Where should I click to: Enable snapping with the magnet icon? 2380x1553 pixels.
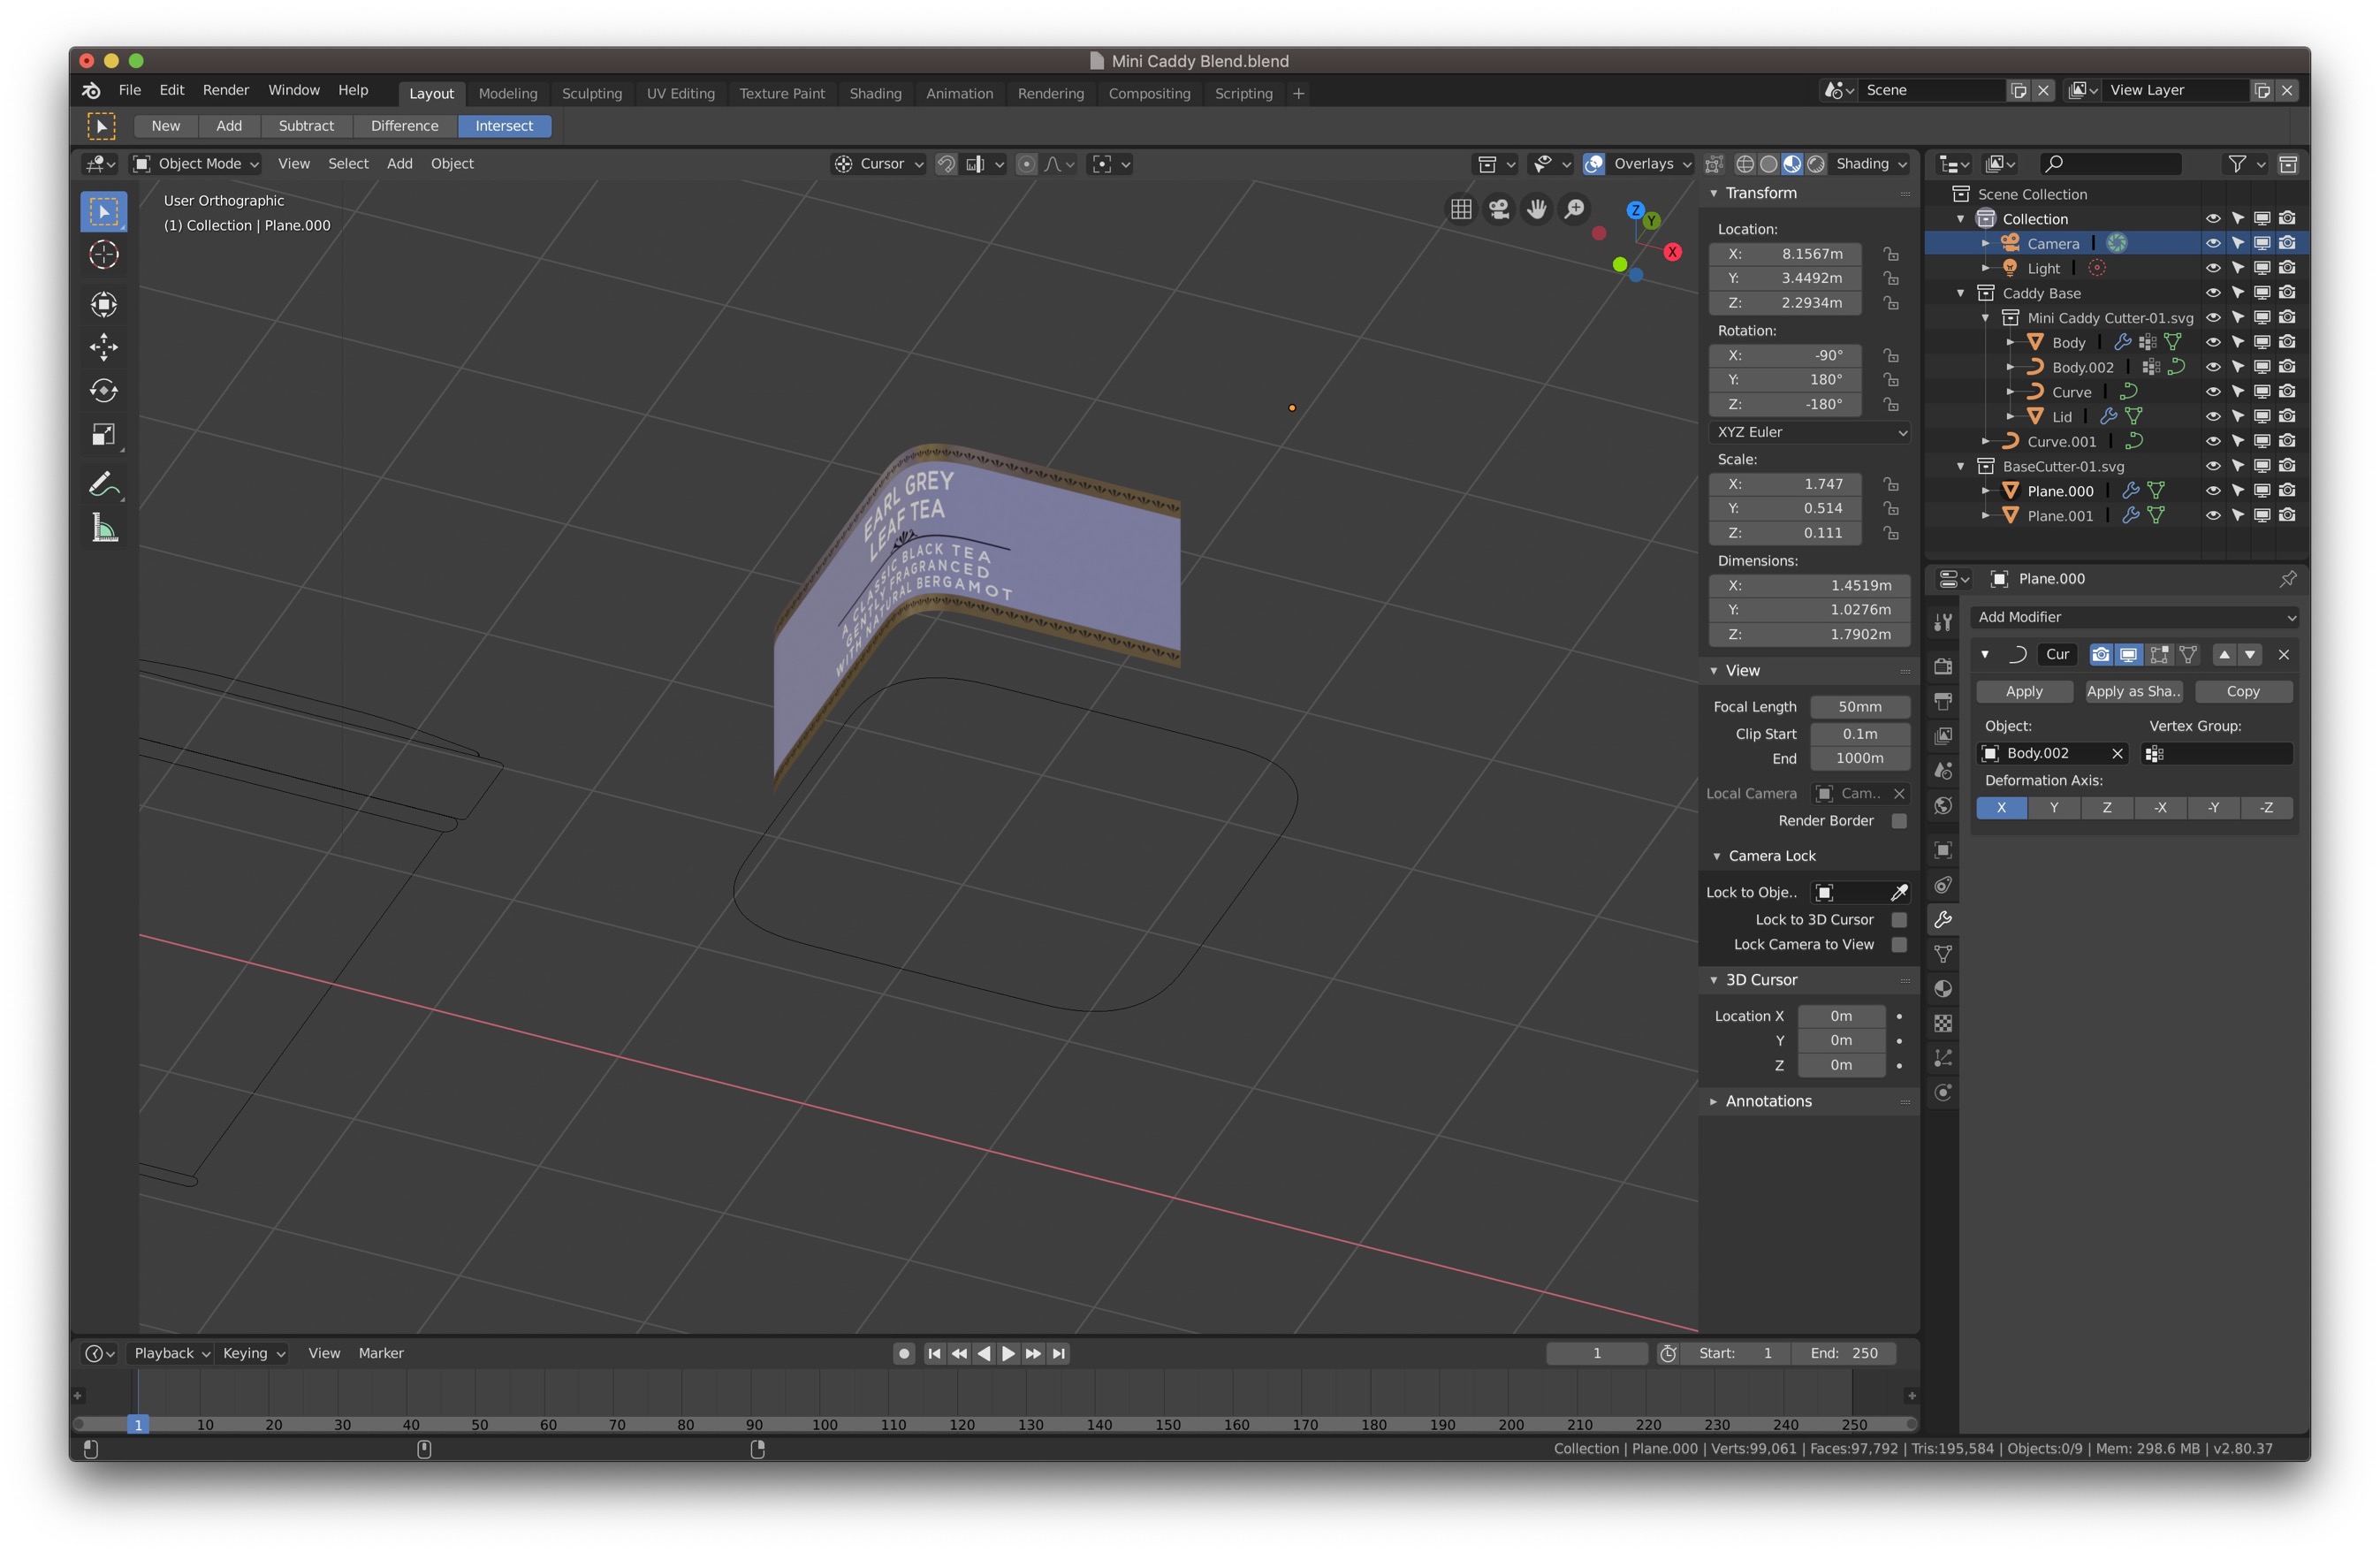tap(946, 163)
